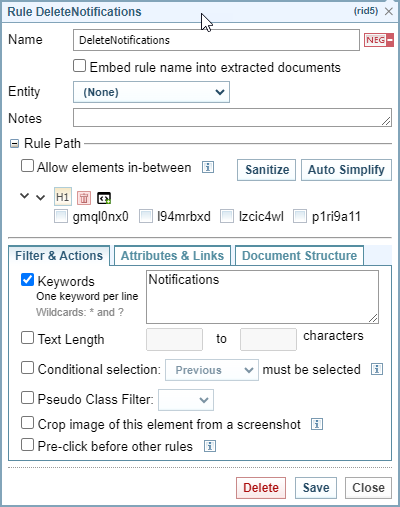Open info icon beside Conditional selection
Image resolution: width=400 pixels, height=507 pixels.
[377, 369]
